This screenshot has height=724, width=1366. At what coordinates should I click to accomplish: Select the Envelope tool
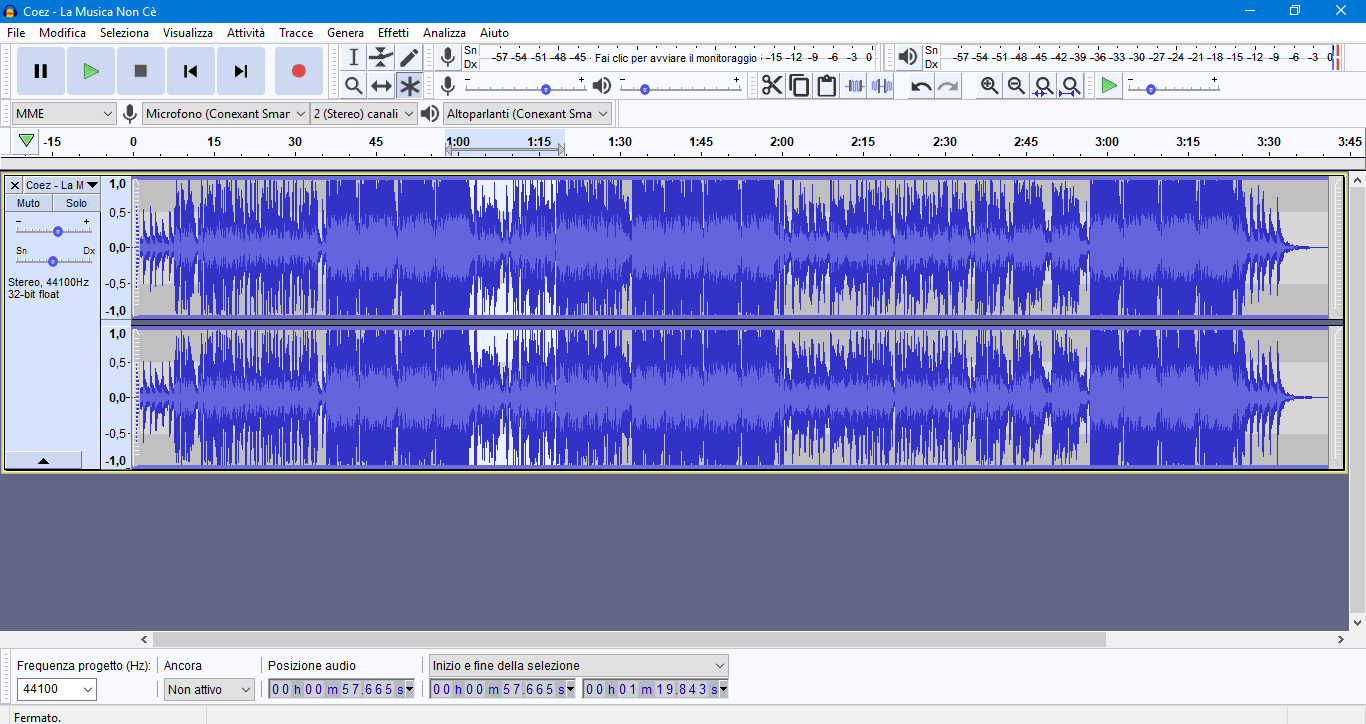[381, 57]
